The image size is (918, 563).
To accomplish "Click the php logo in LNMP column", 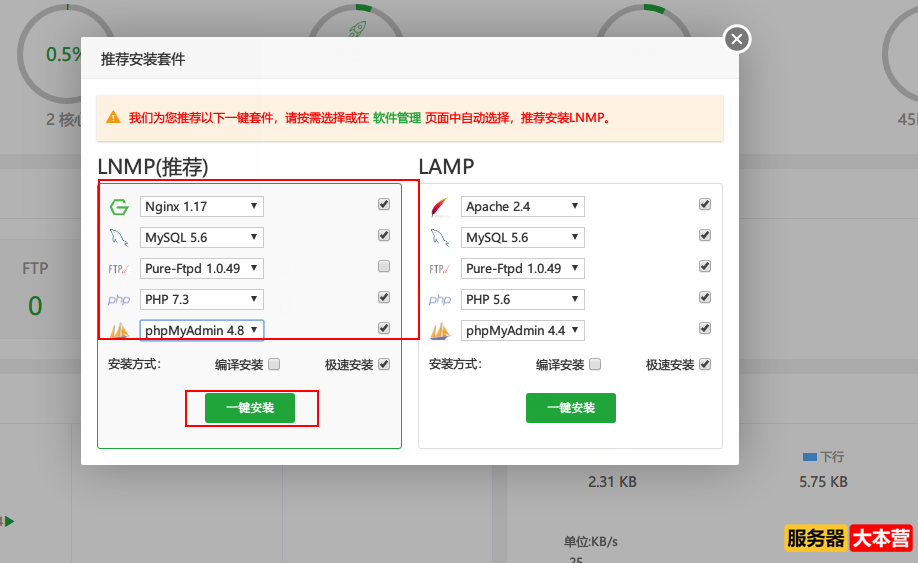I will click(x=119, y=300).
